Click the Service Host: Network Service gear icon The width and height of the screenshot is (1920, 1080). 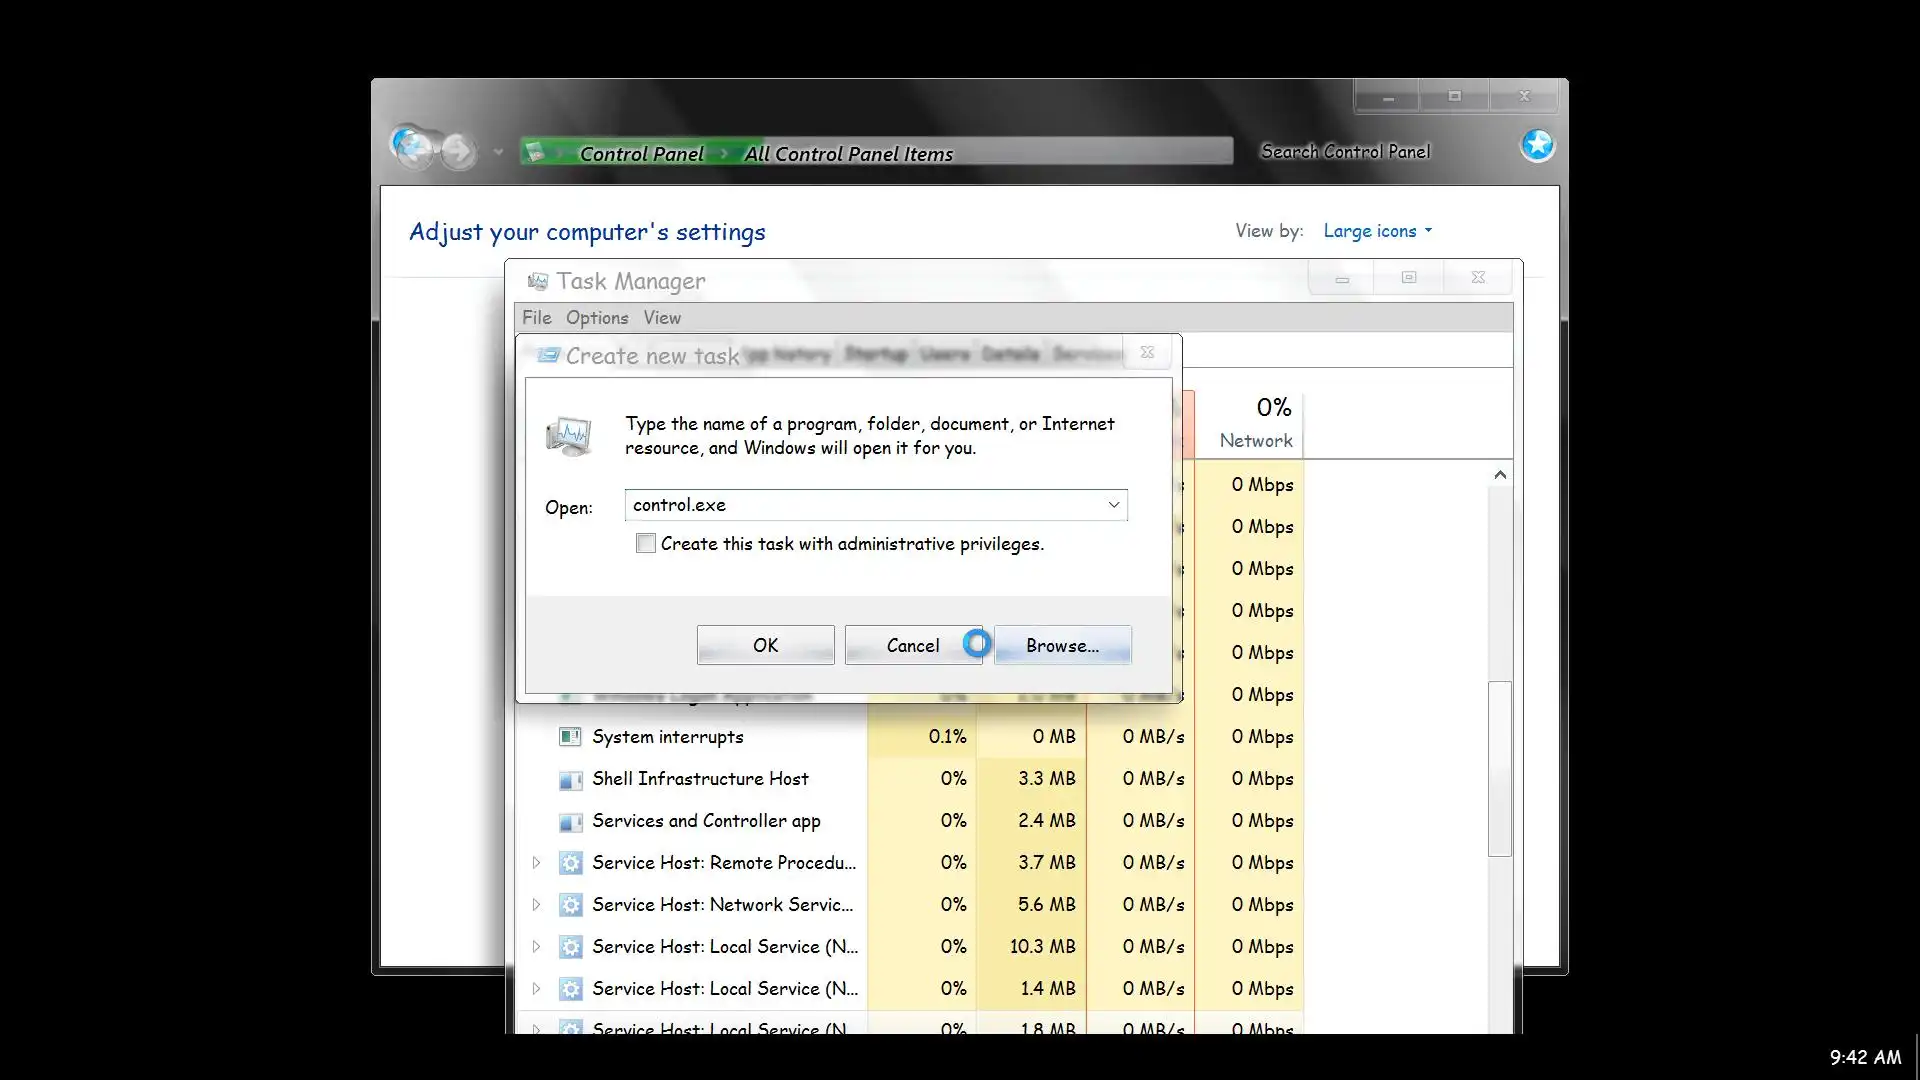click(570, 905)
